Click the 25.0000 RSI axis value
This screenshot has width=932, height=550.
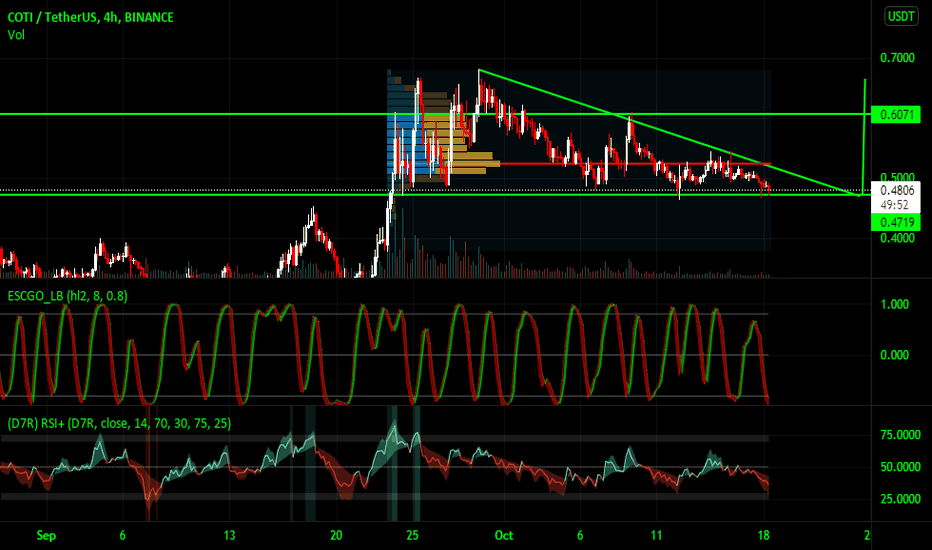coord(900,498)
